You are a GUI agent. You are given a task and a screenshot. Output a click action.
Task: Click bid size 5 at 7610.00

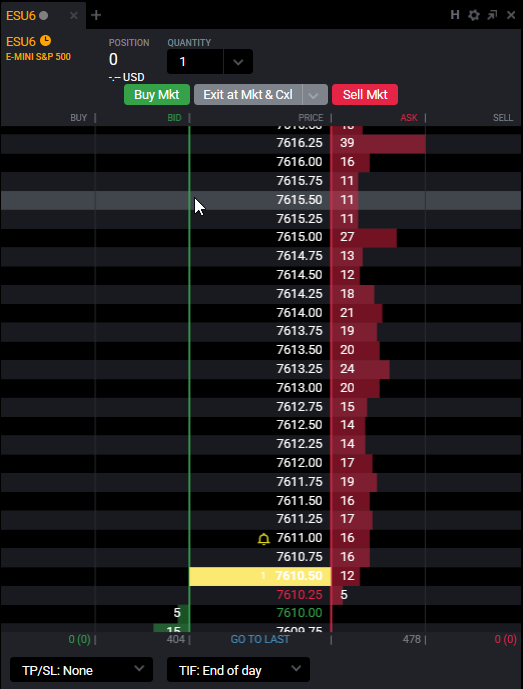tap(177, 613)
